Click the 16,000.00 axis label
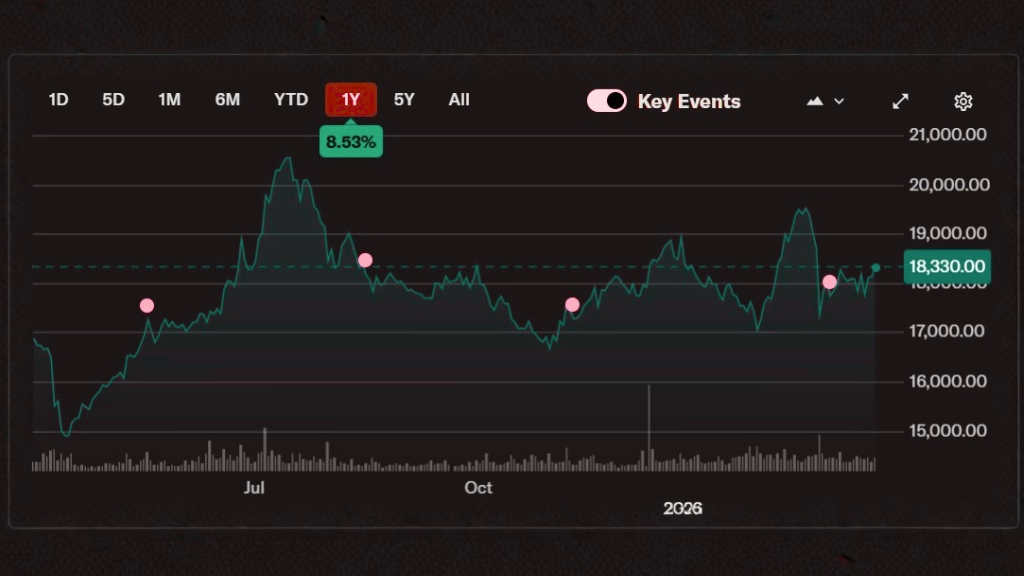Image resolution: width=1024 pixels, height=576 pixels. click(948, 381)
